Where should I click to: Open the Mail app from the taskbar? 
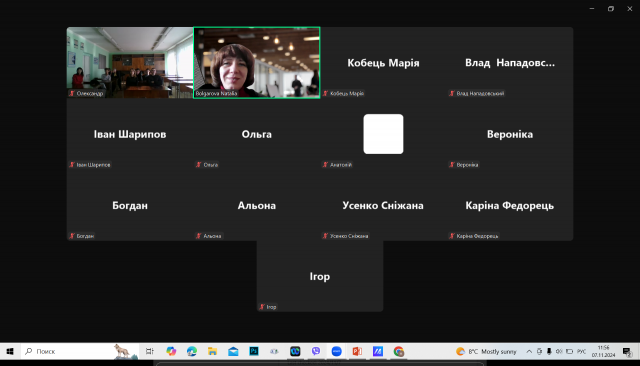pyautogui.click(x=233, y=351)
